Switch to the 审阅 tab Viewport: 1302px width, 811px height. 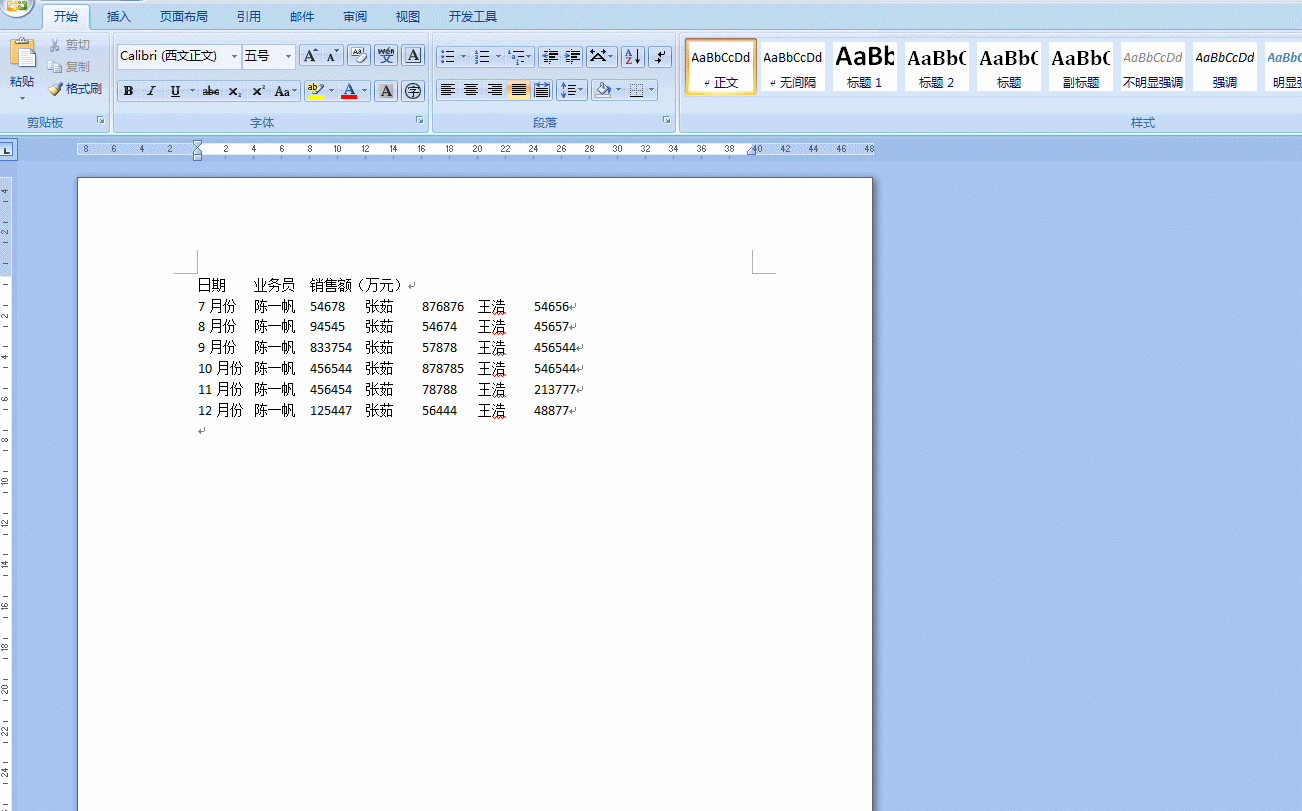[355, 17]
